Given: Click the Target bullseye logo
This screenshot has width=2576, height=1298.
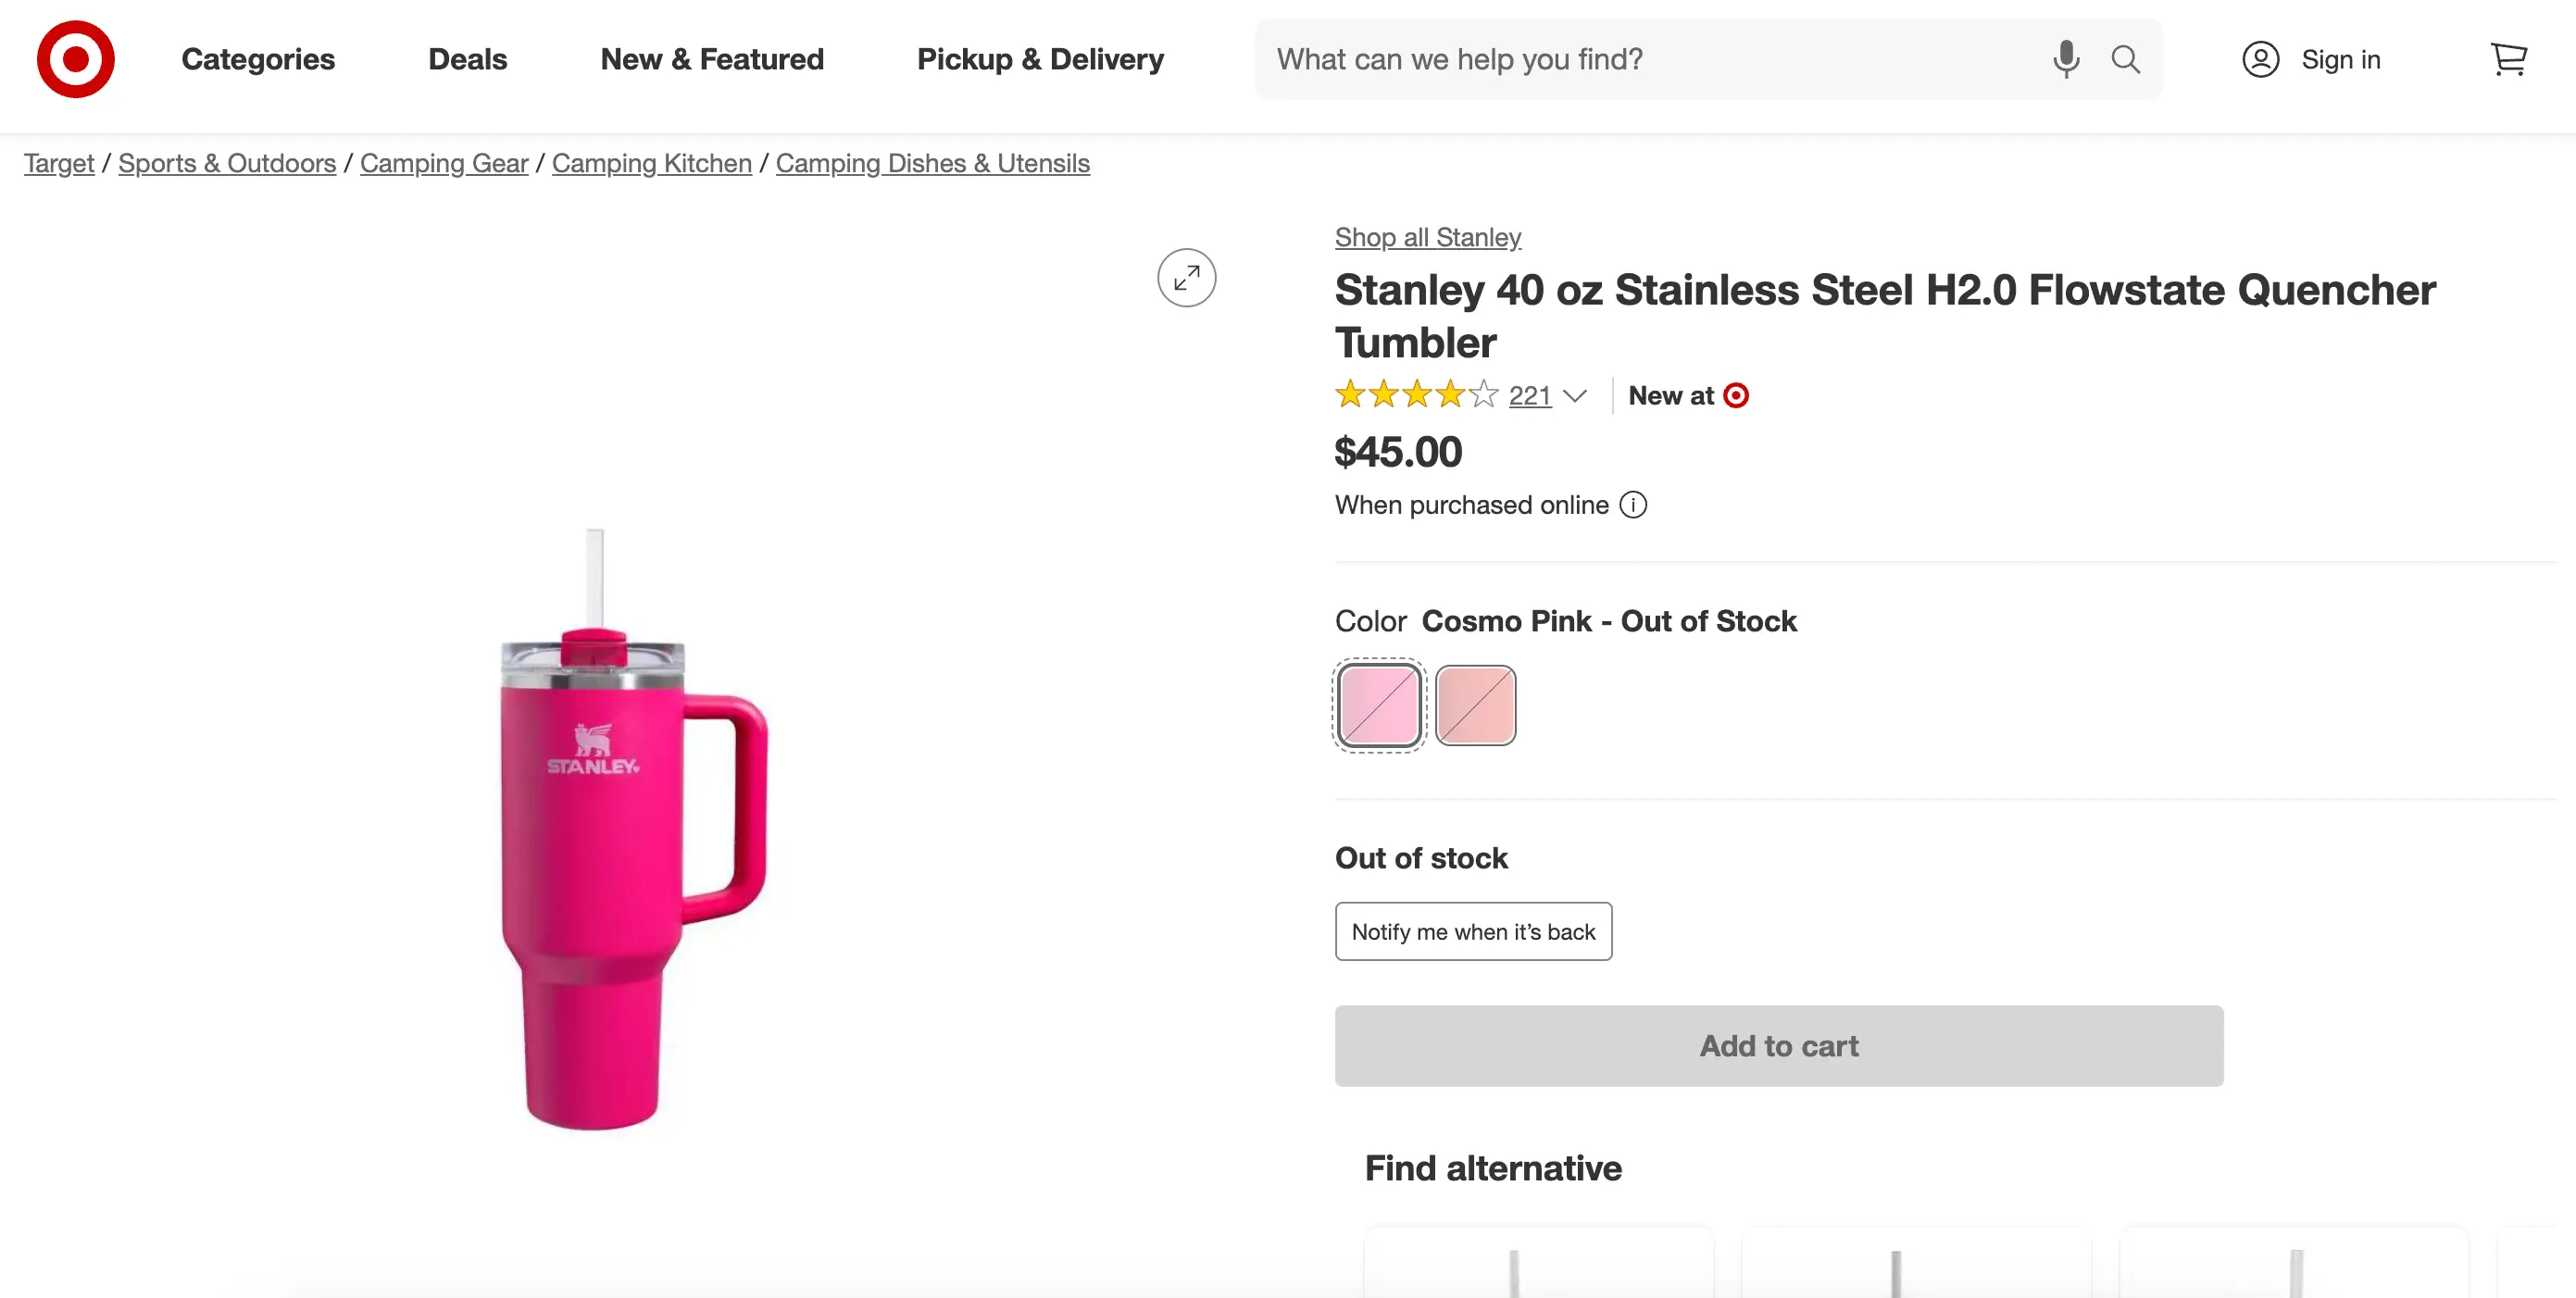Looking at the screenshot, I should (76, 59).
